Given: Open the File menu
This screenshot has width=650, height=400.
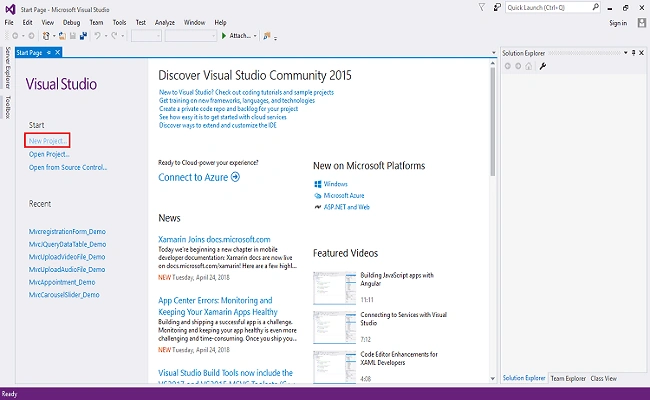Looking at the screenshot, I should click(x=9, y=22).
